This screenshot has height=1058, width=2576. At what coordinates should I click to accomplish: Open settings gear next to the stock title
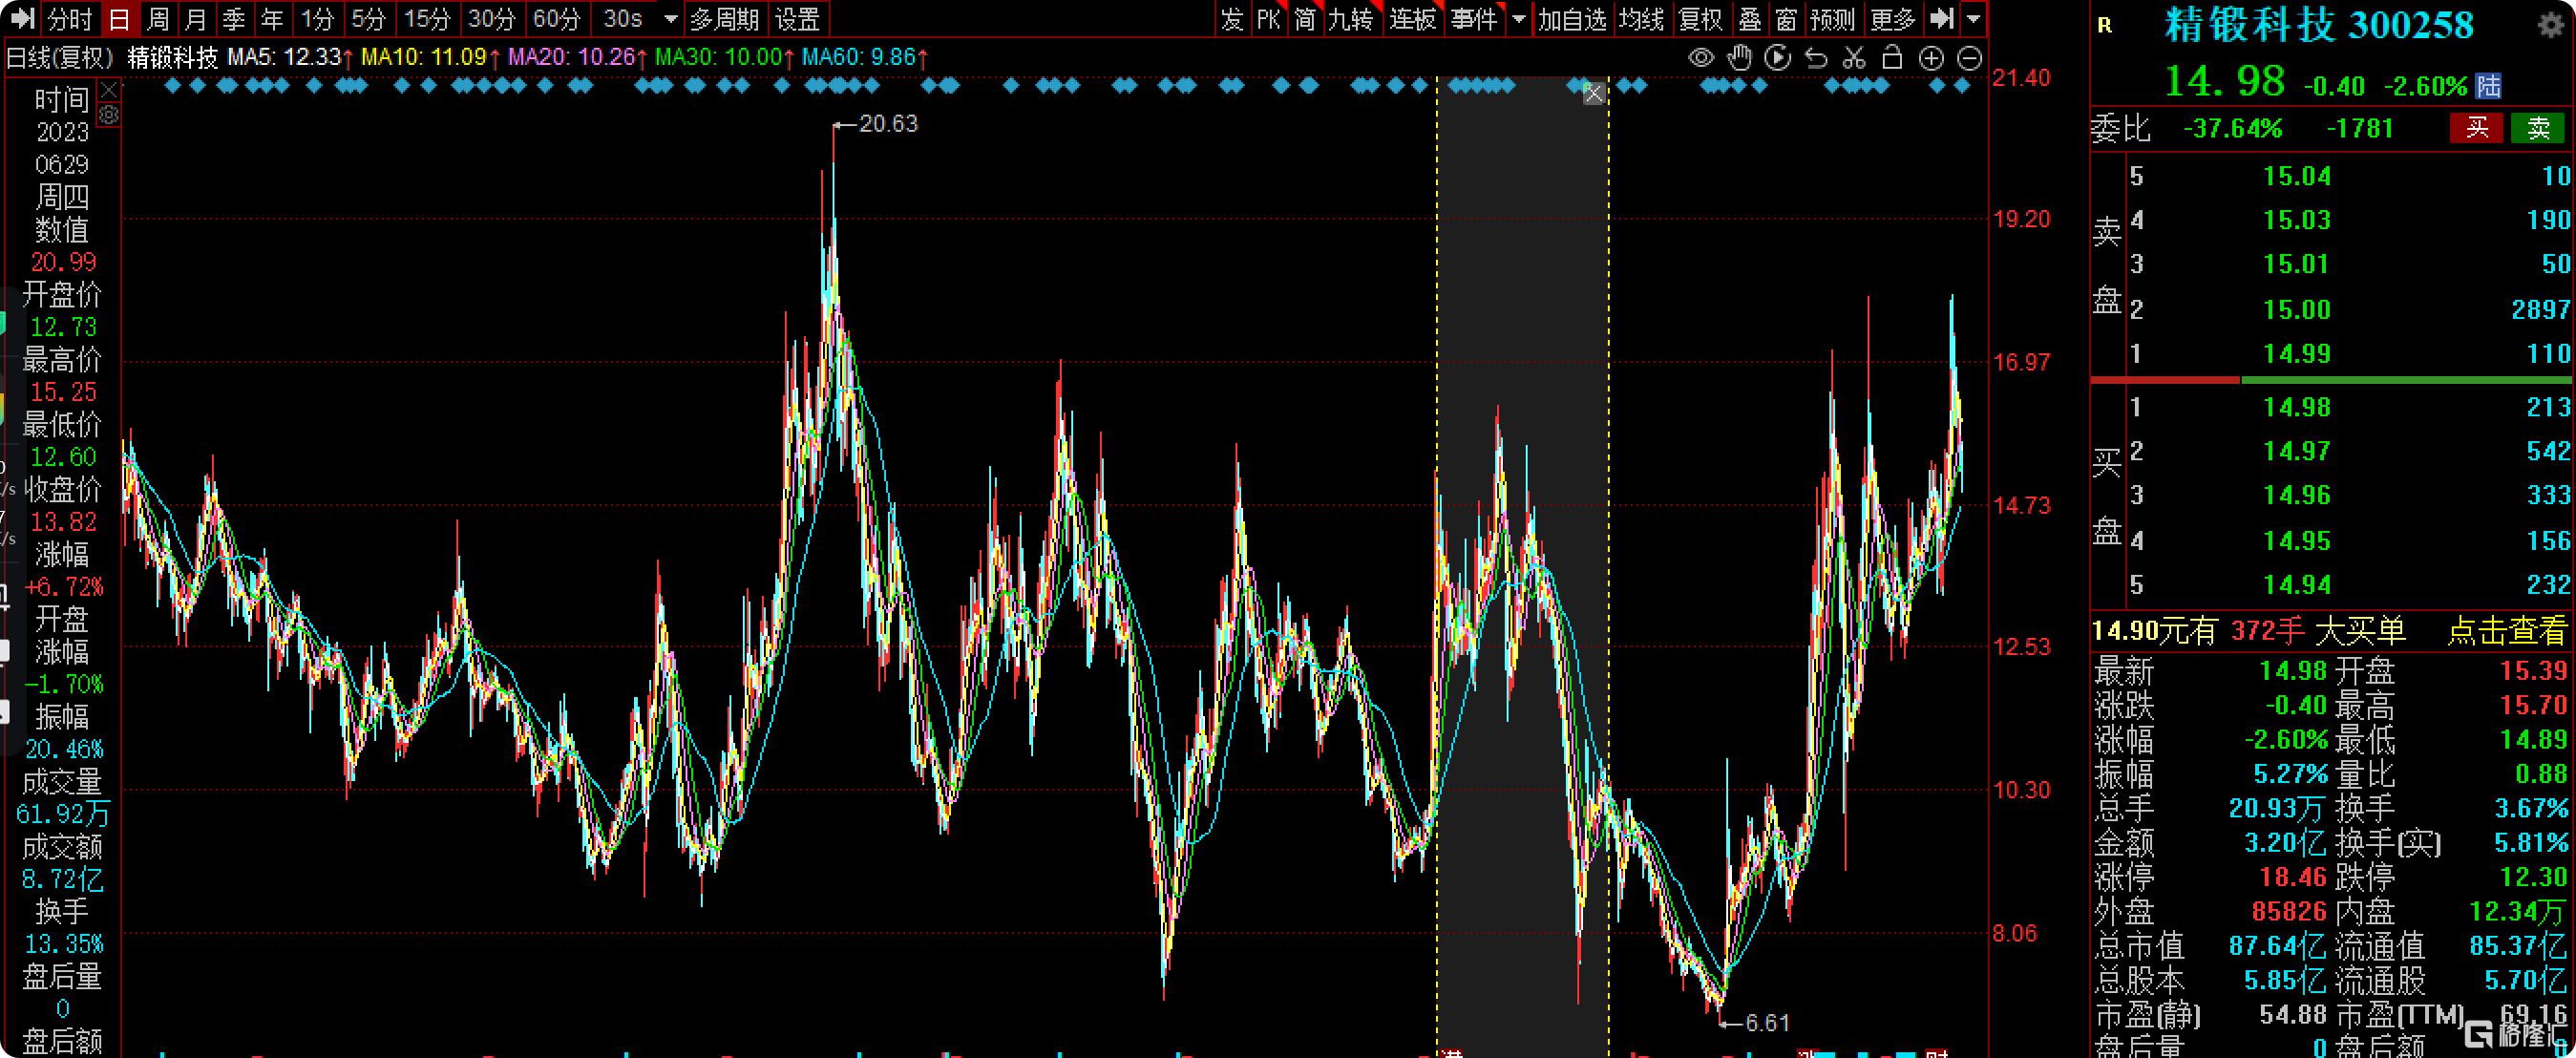[x=2551, y=24]
